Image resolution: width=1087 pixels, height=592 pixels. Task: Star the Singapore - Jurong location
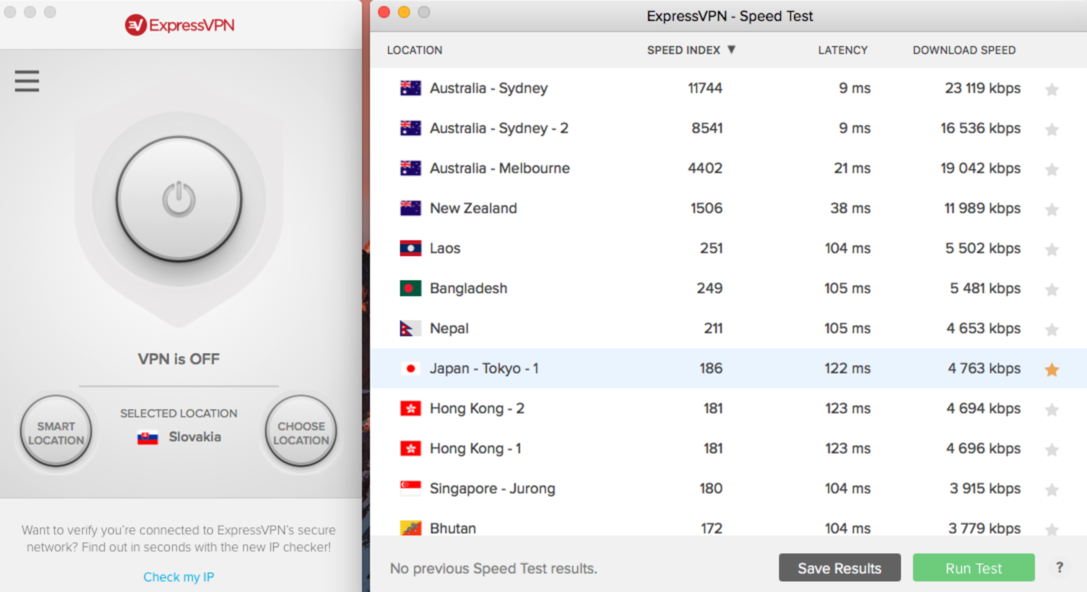coord(1052,489)
